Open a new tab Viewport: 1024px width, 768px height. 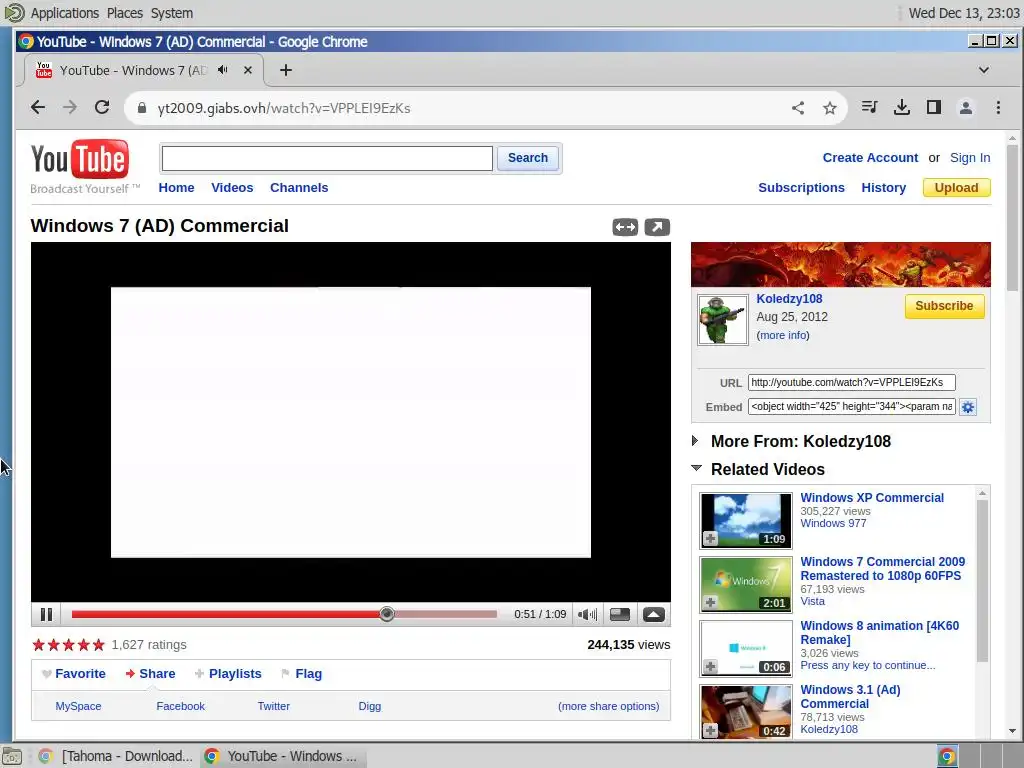(x=285, y=70)
